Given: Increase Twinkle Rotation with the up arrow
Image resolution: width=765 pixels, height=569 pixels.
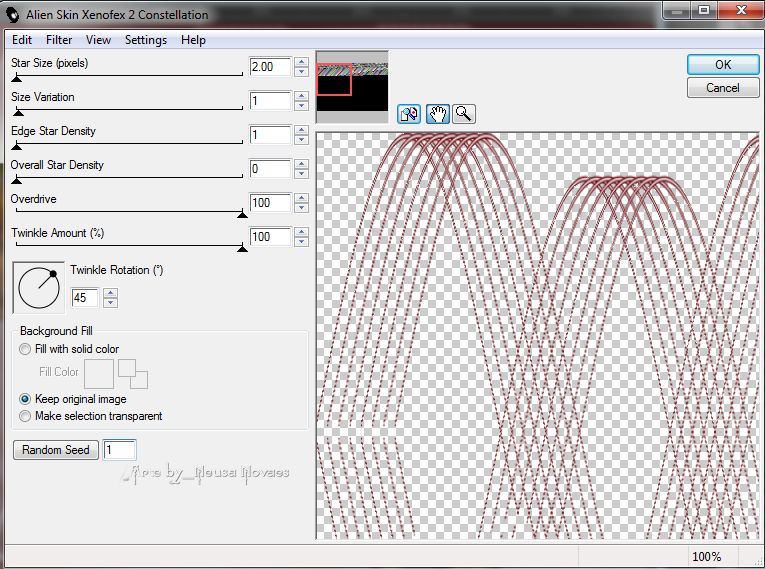Looking at the screenshot, I should pyautogui.click(x=111, y=293).
